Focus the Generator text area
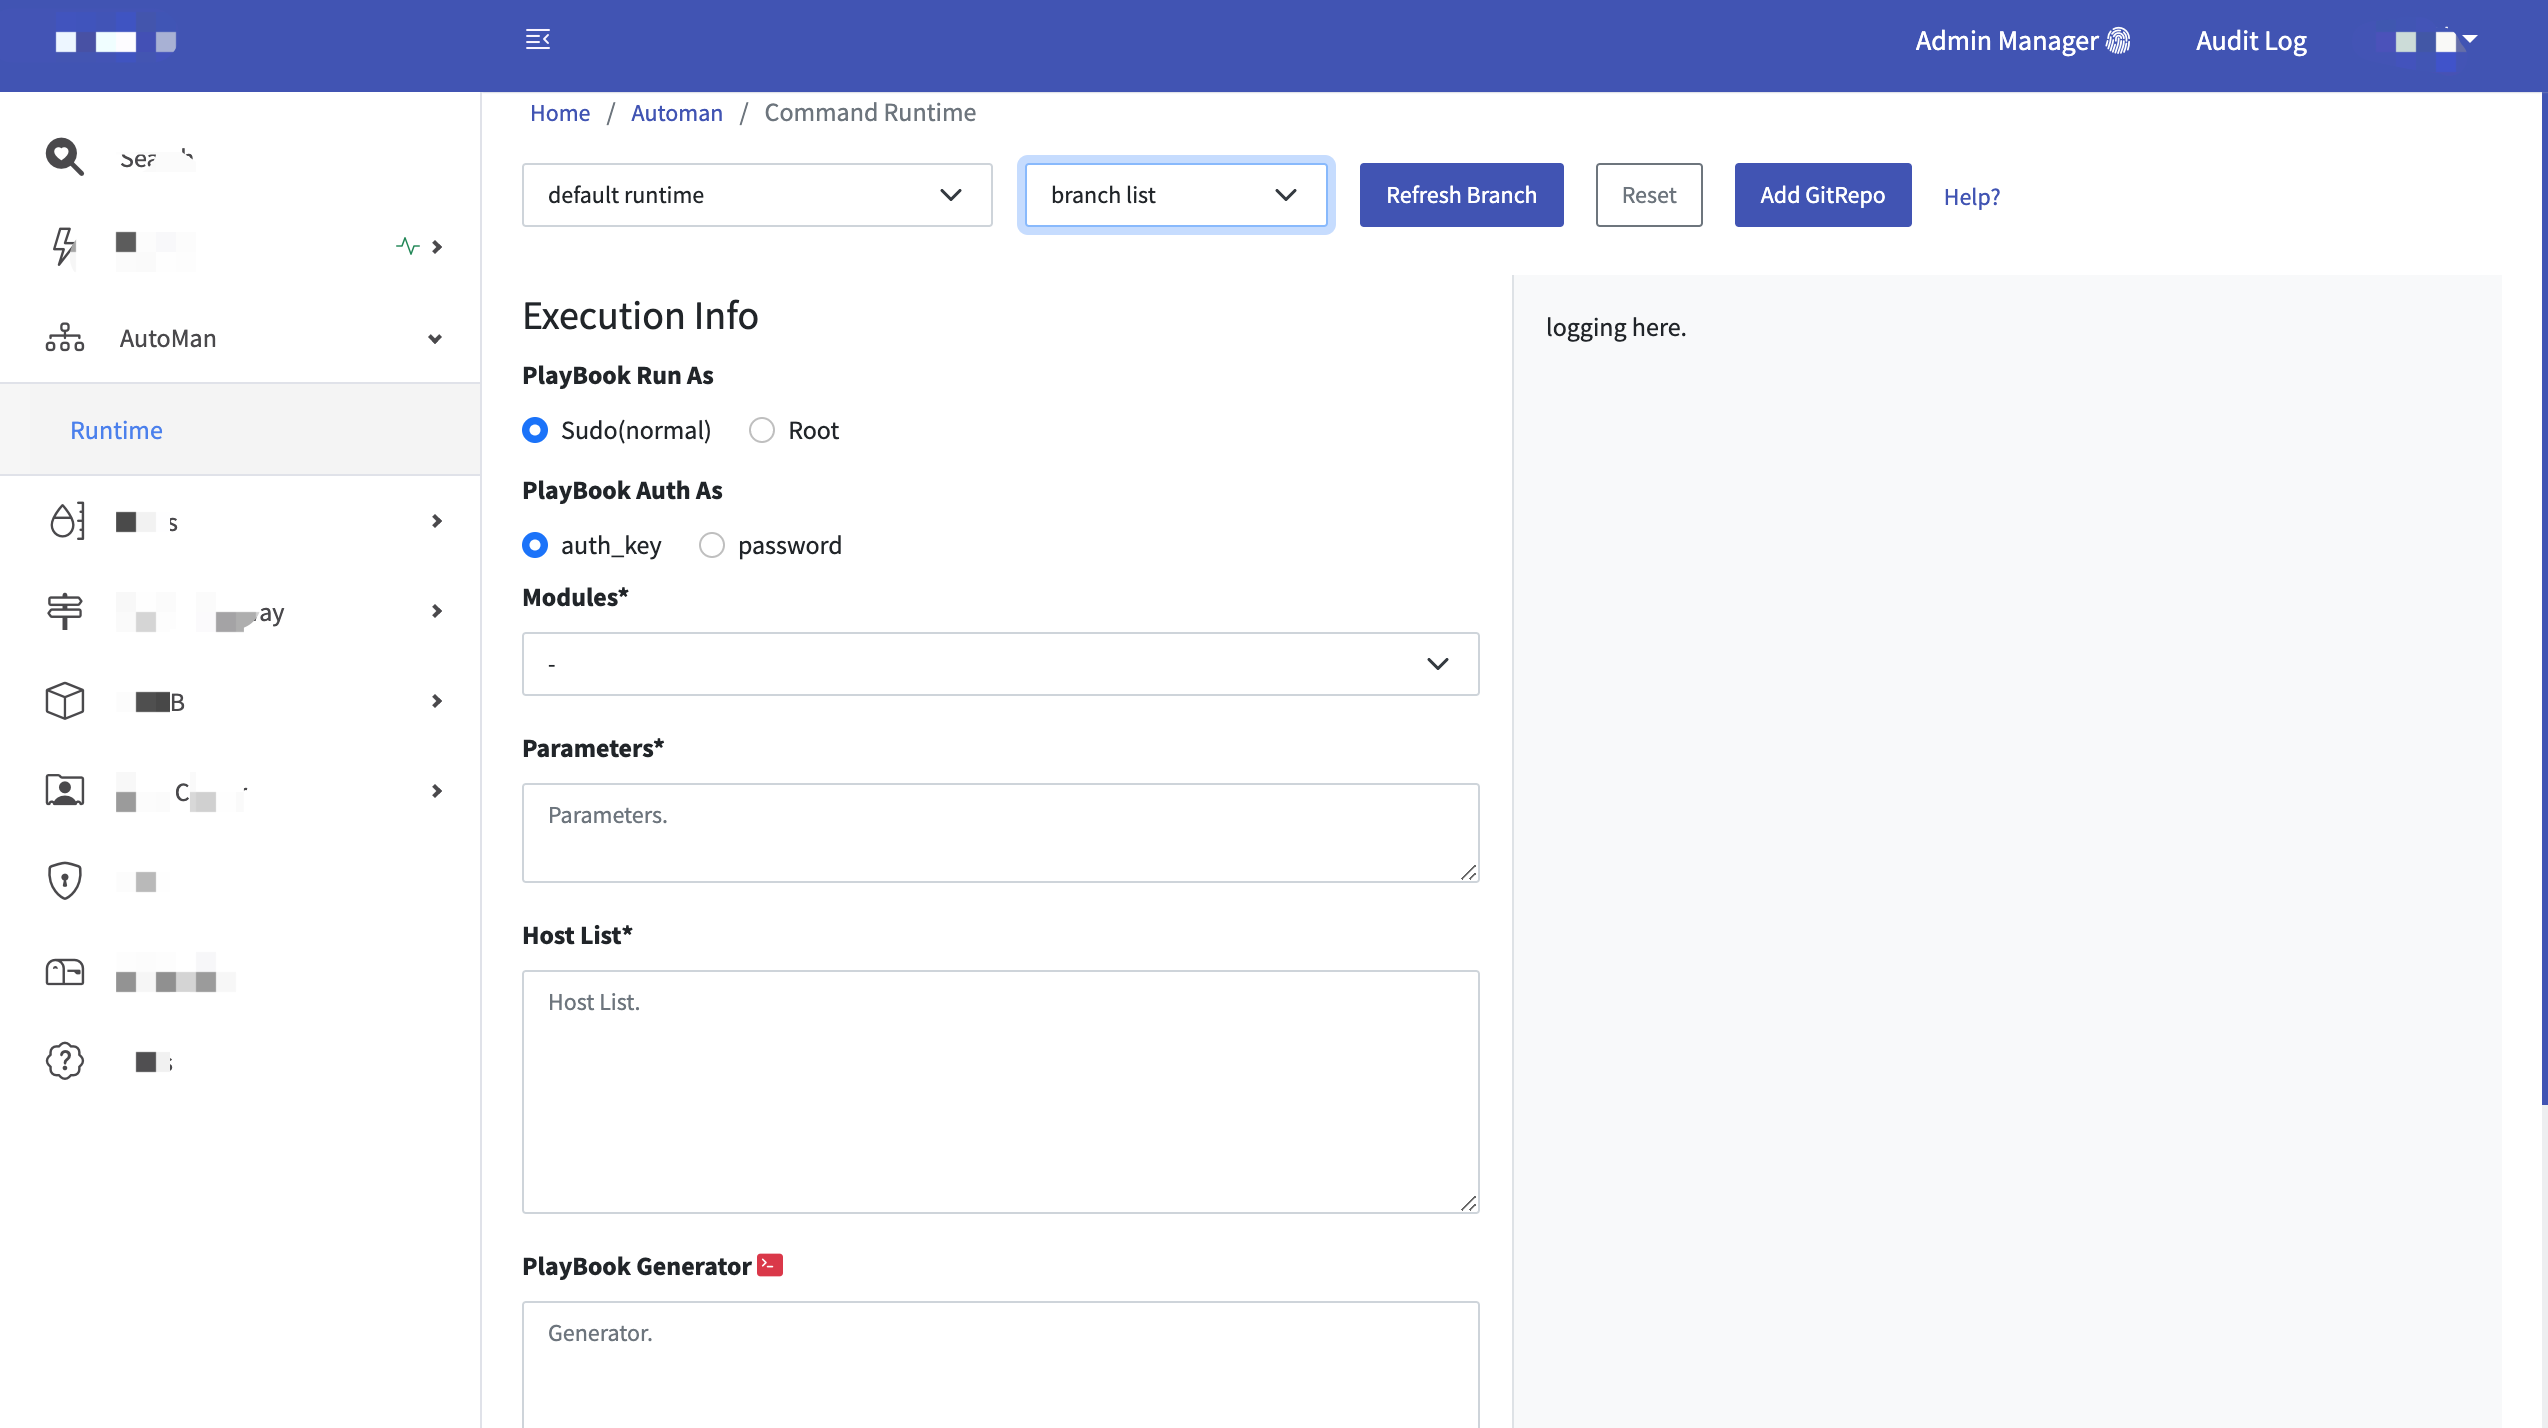2548x1428 pixels. (1000, 1365)
